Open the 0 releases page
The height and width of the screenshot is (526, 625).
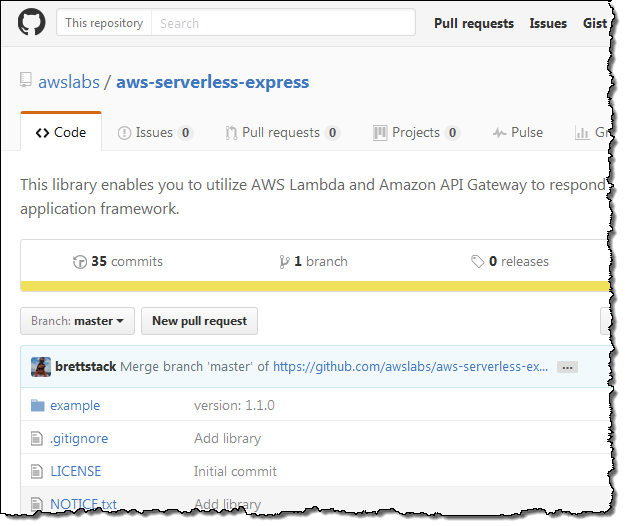510,261
